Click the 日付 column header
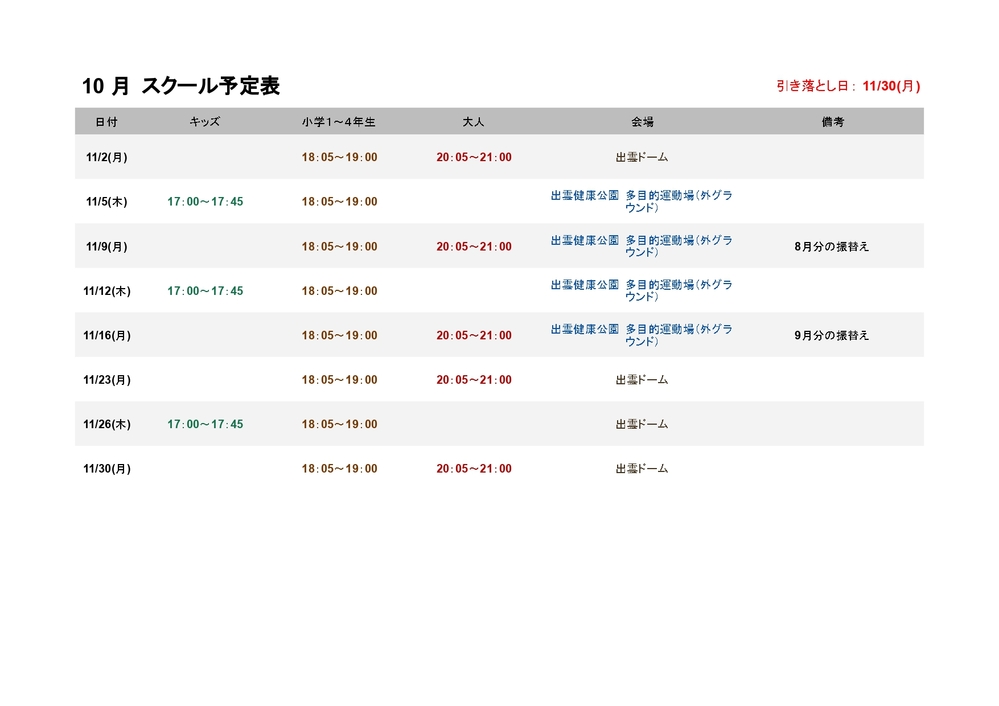Screen dimensions: 999x706 pyautogui.click(x=106, y=122)
